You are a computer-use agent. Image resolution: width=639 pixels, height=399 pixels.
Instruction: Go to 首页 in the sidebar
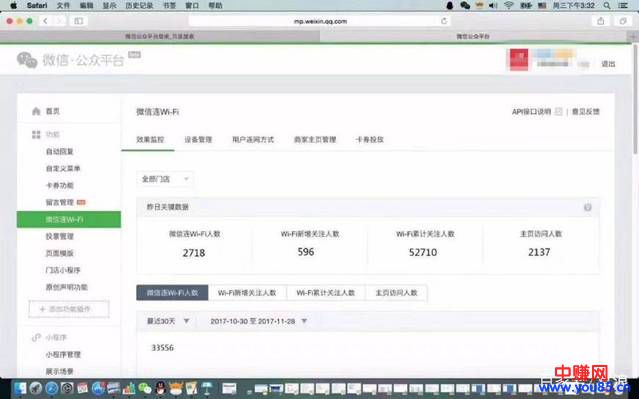pyautogui.click(x=53, y=111)
